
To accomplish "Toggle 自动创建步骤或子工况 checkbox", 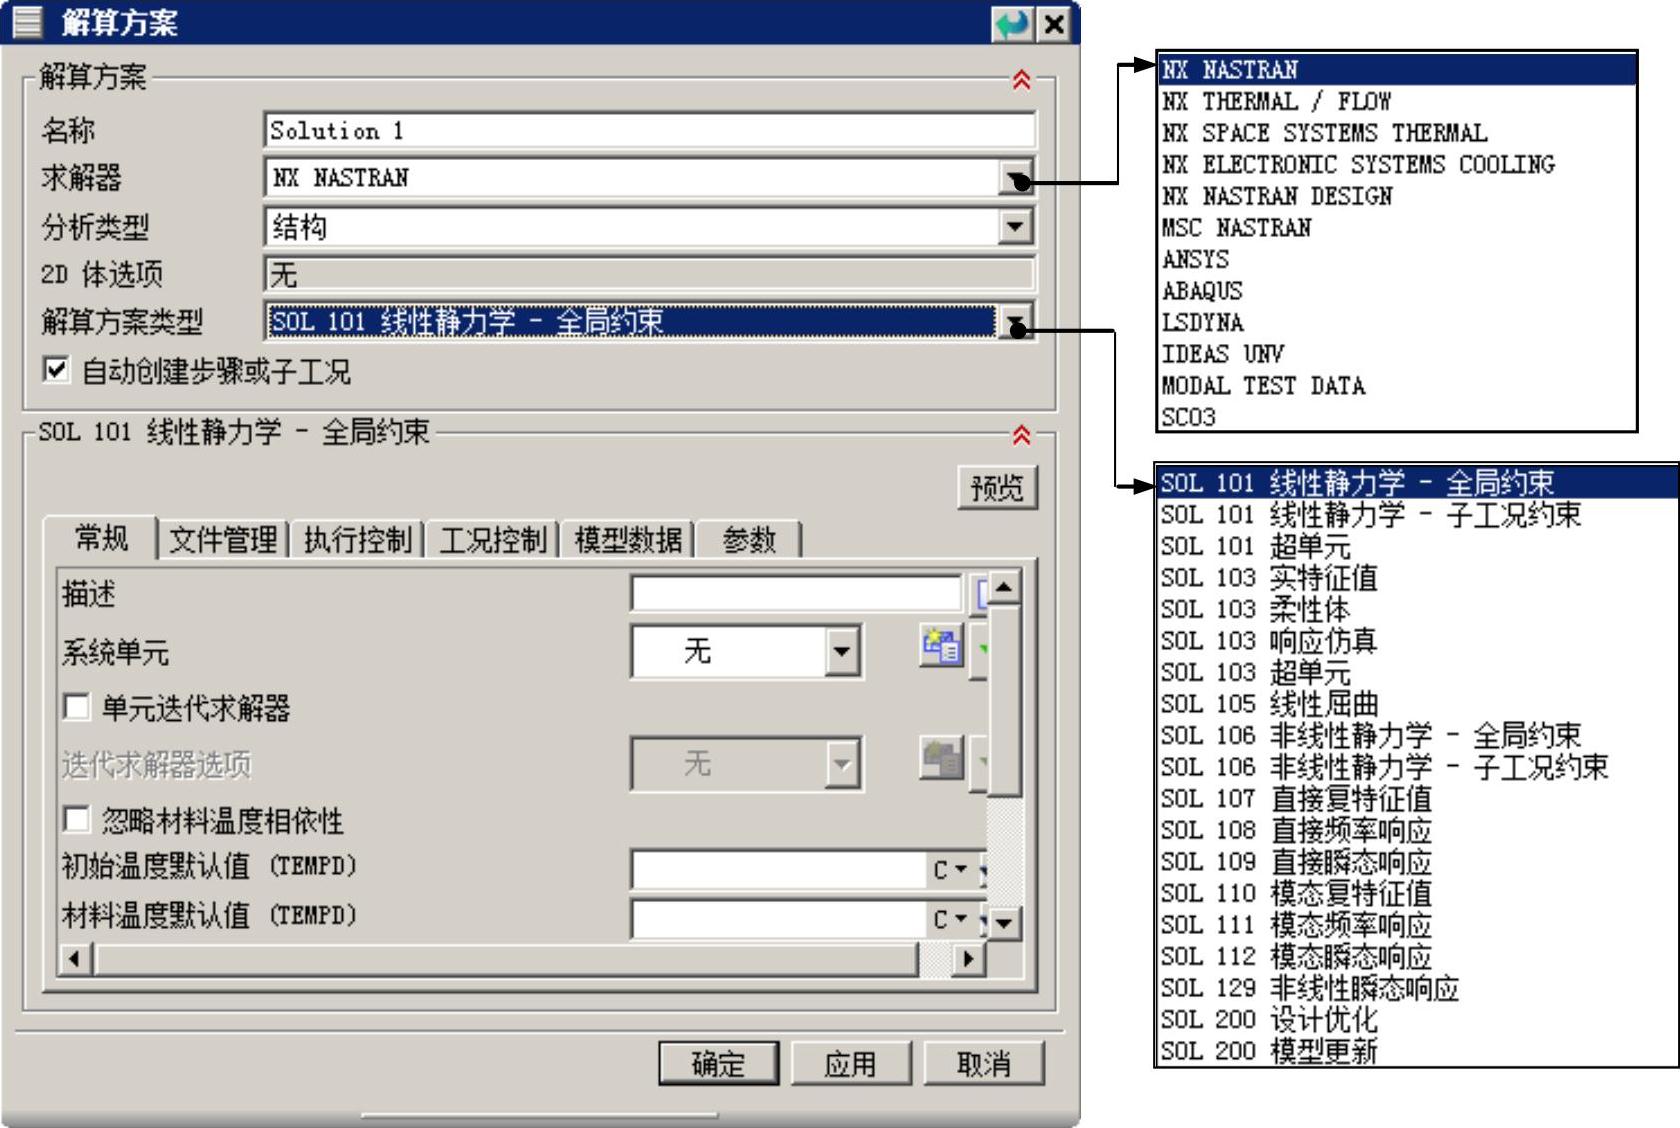I will coord(56,370).
